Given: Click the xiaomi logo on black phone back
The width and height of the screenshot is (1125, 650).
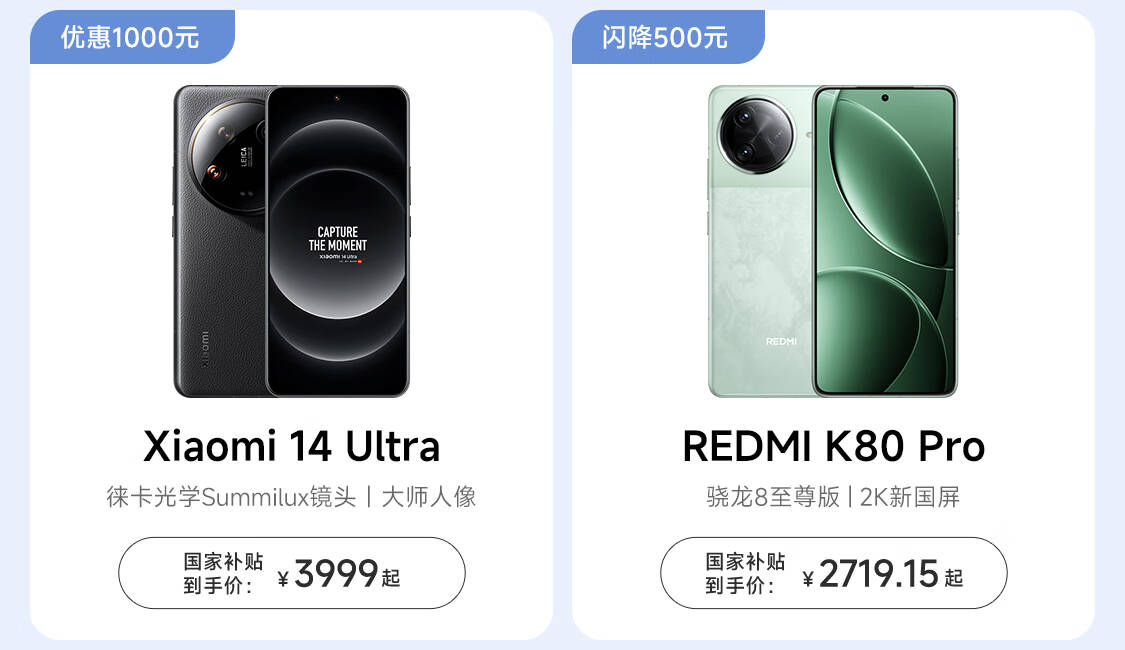Looking at the screenshot, I should (204, 349).
